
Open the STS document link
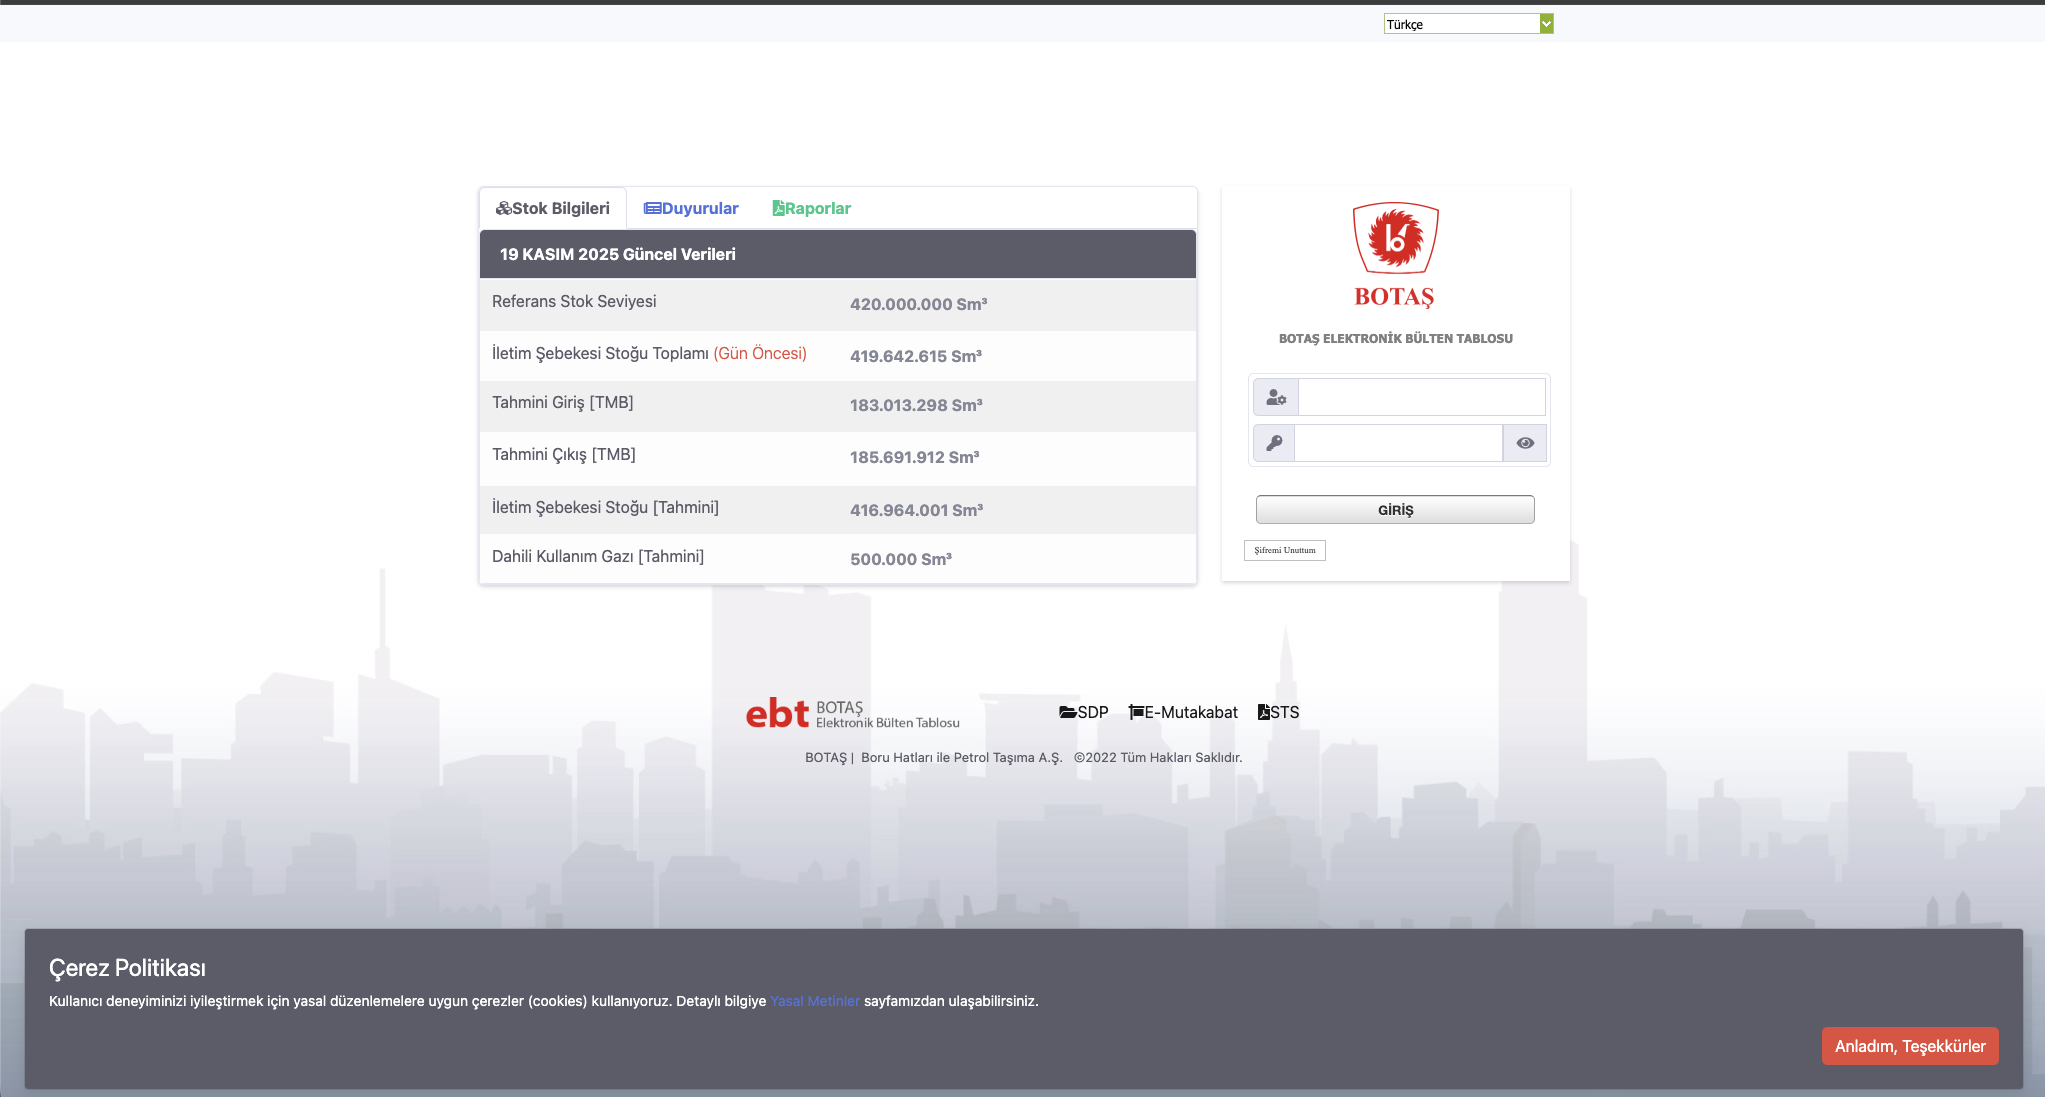point(1278,712)
